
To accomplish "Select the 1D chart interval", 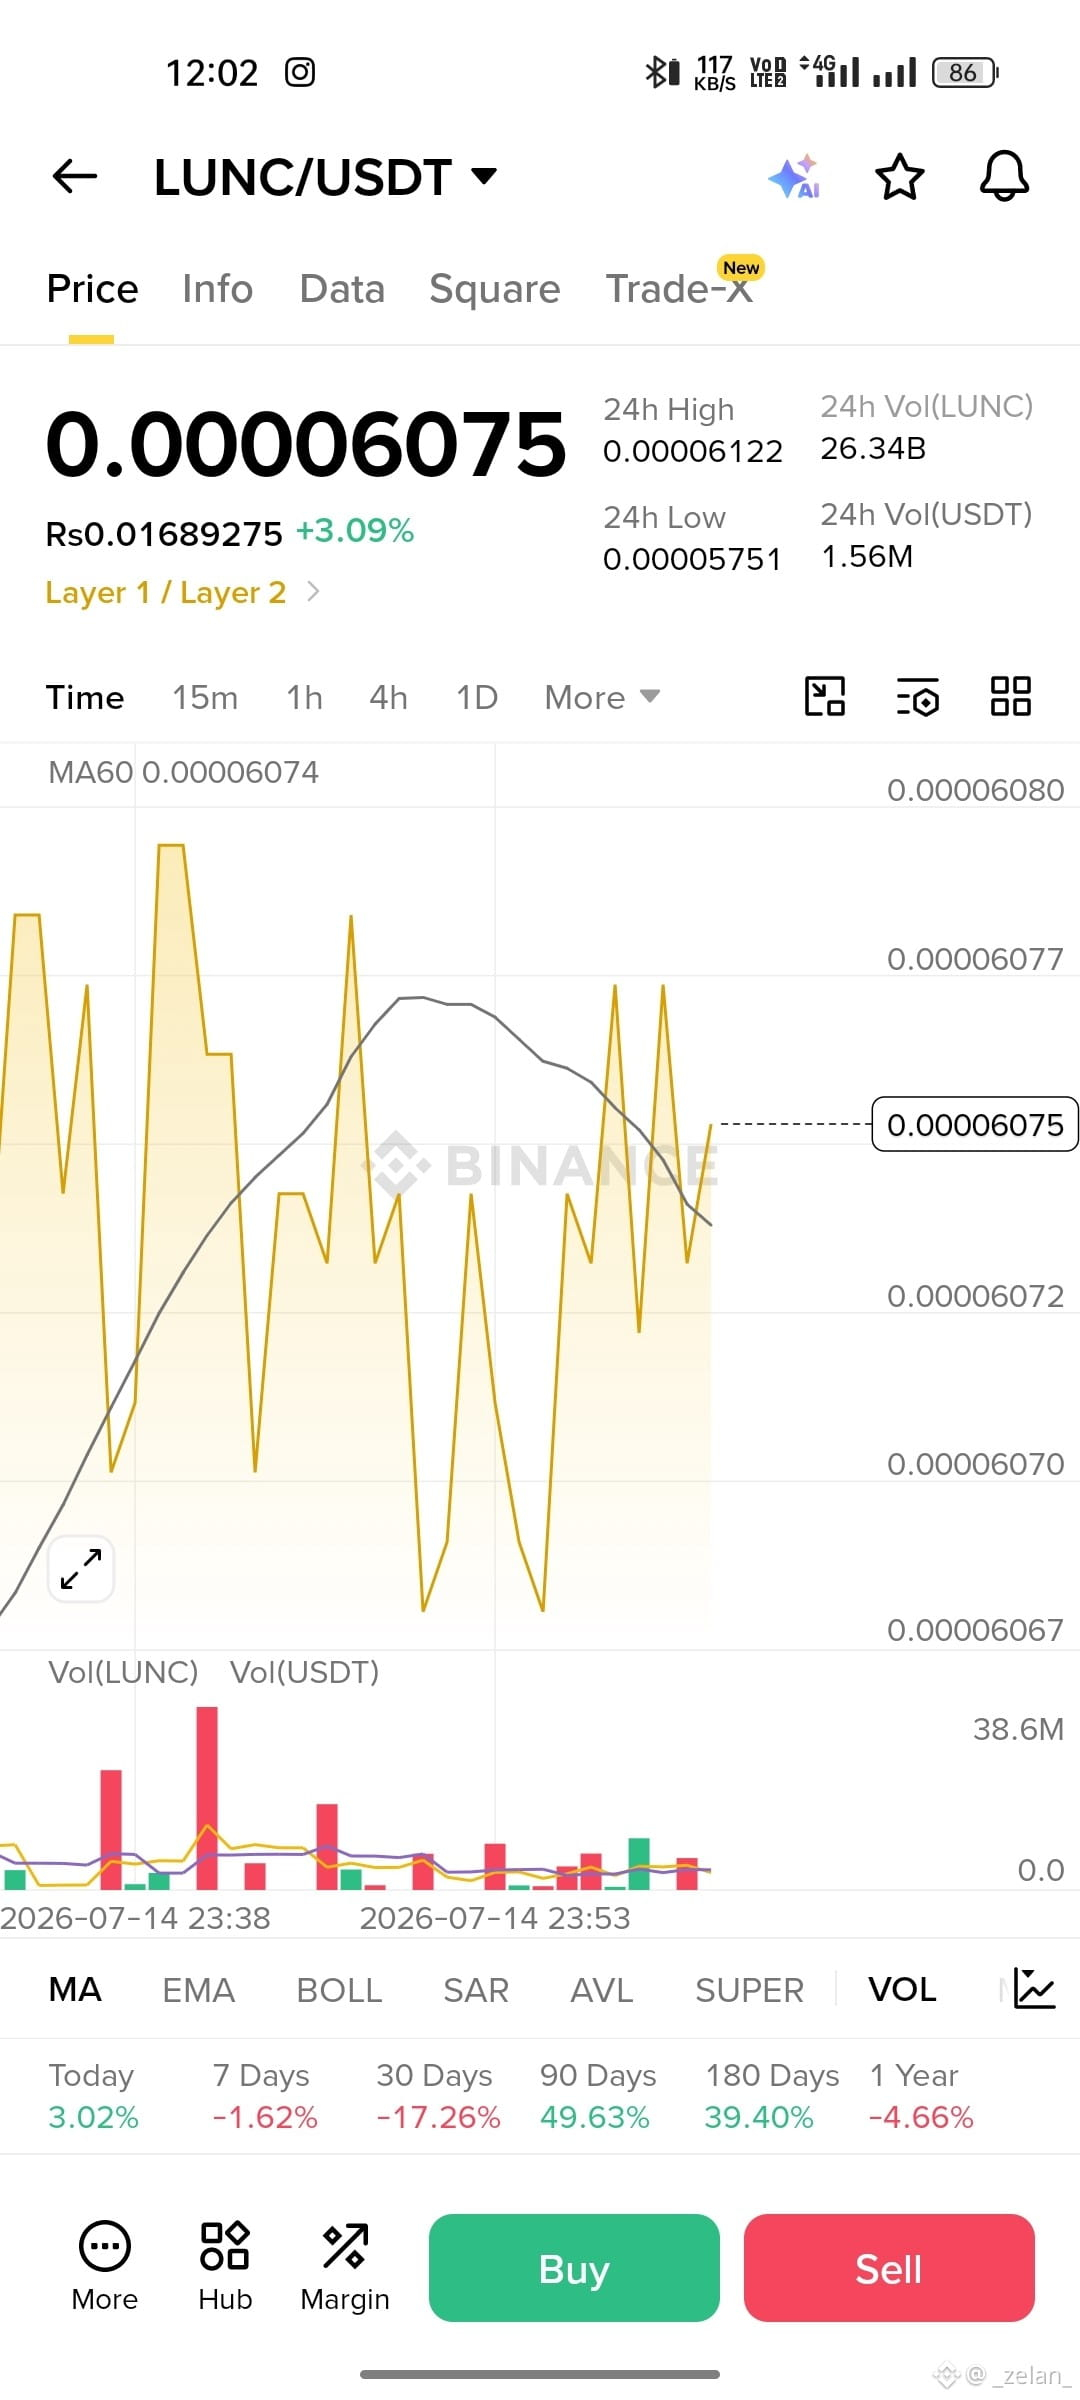I will (x=477, y=697).
